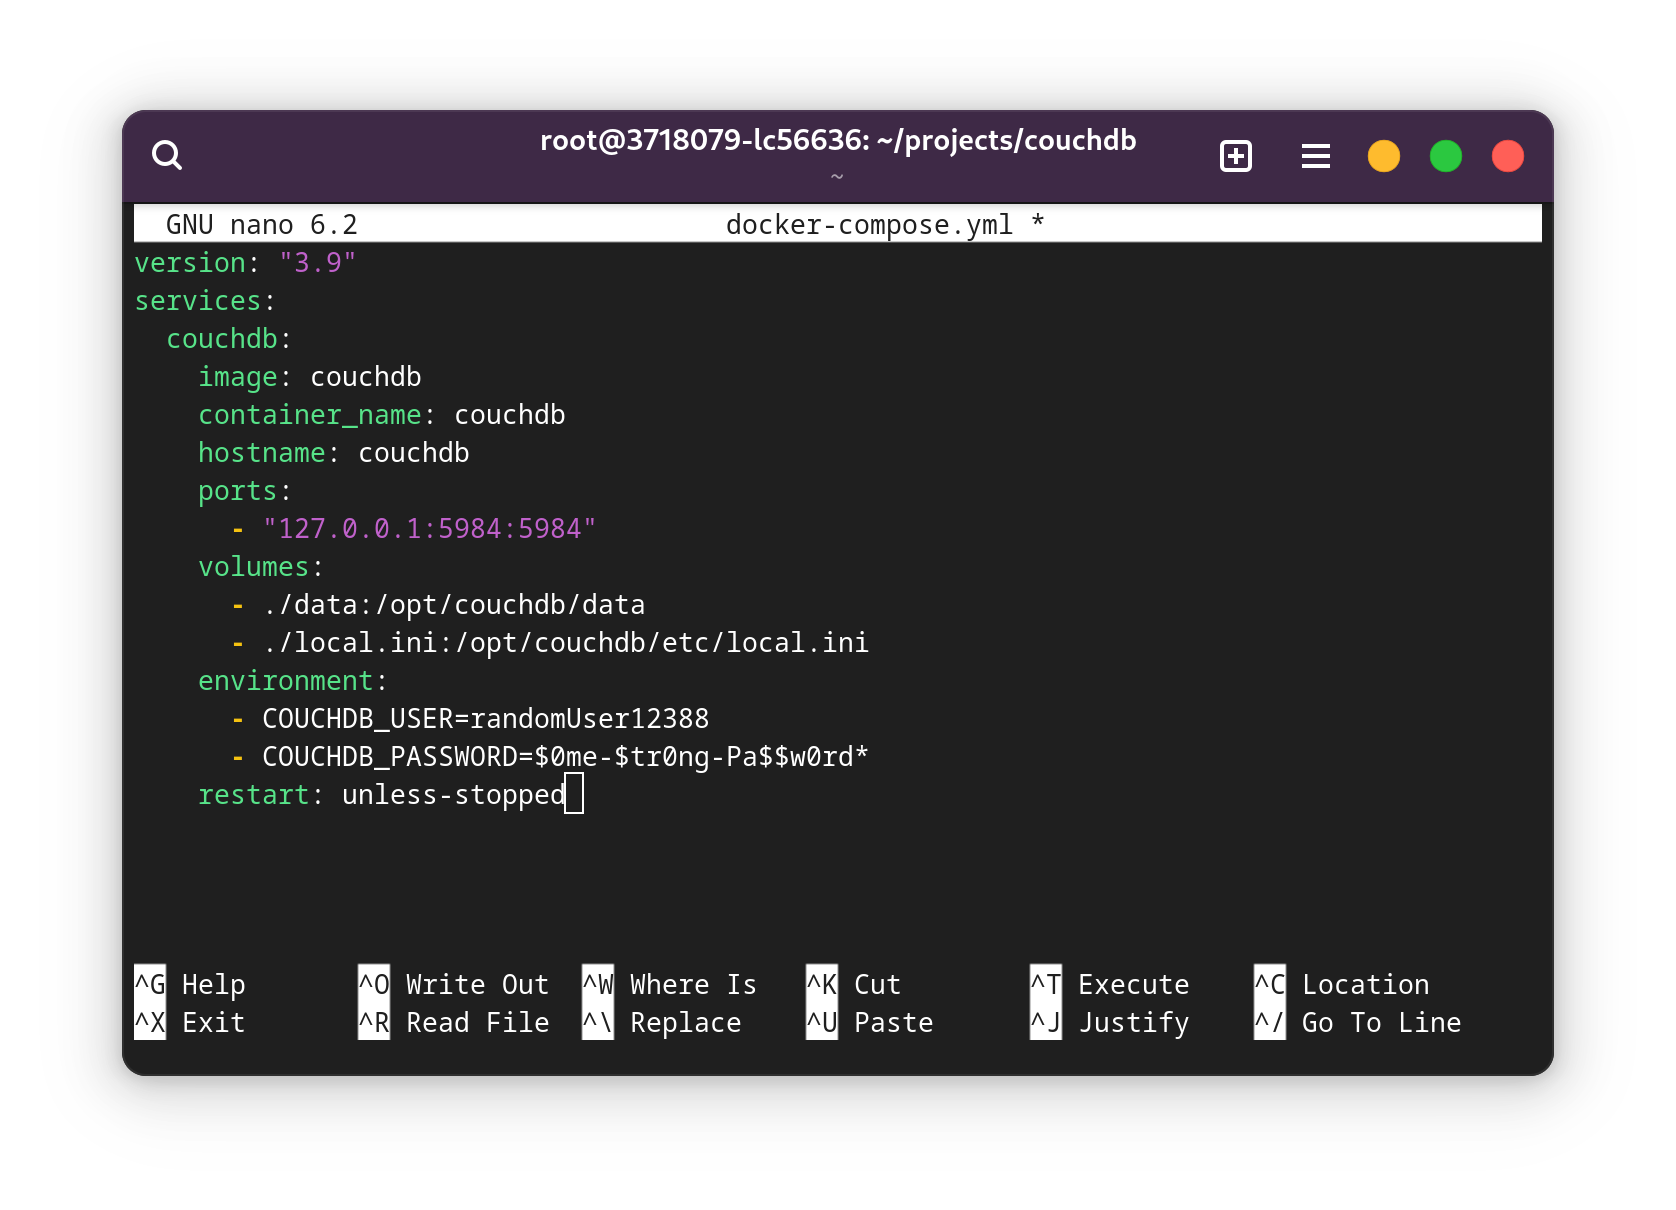Screen dimensions: 1676x1210
Task: Click the ^K Cut shortcut
Action: click(854, 984)
